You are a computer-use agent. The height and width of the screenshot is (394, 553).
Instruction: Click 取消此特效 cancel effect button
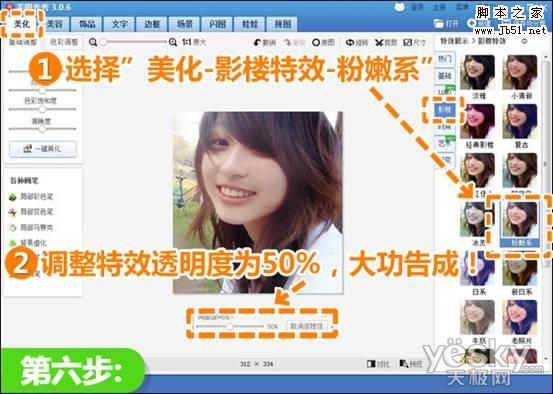pos(306,326)
